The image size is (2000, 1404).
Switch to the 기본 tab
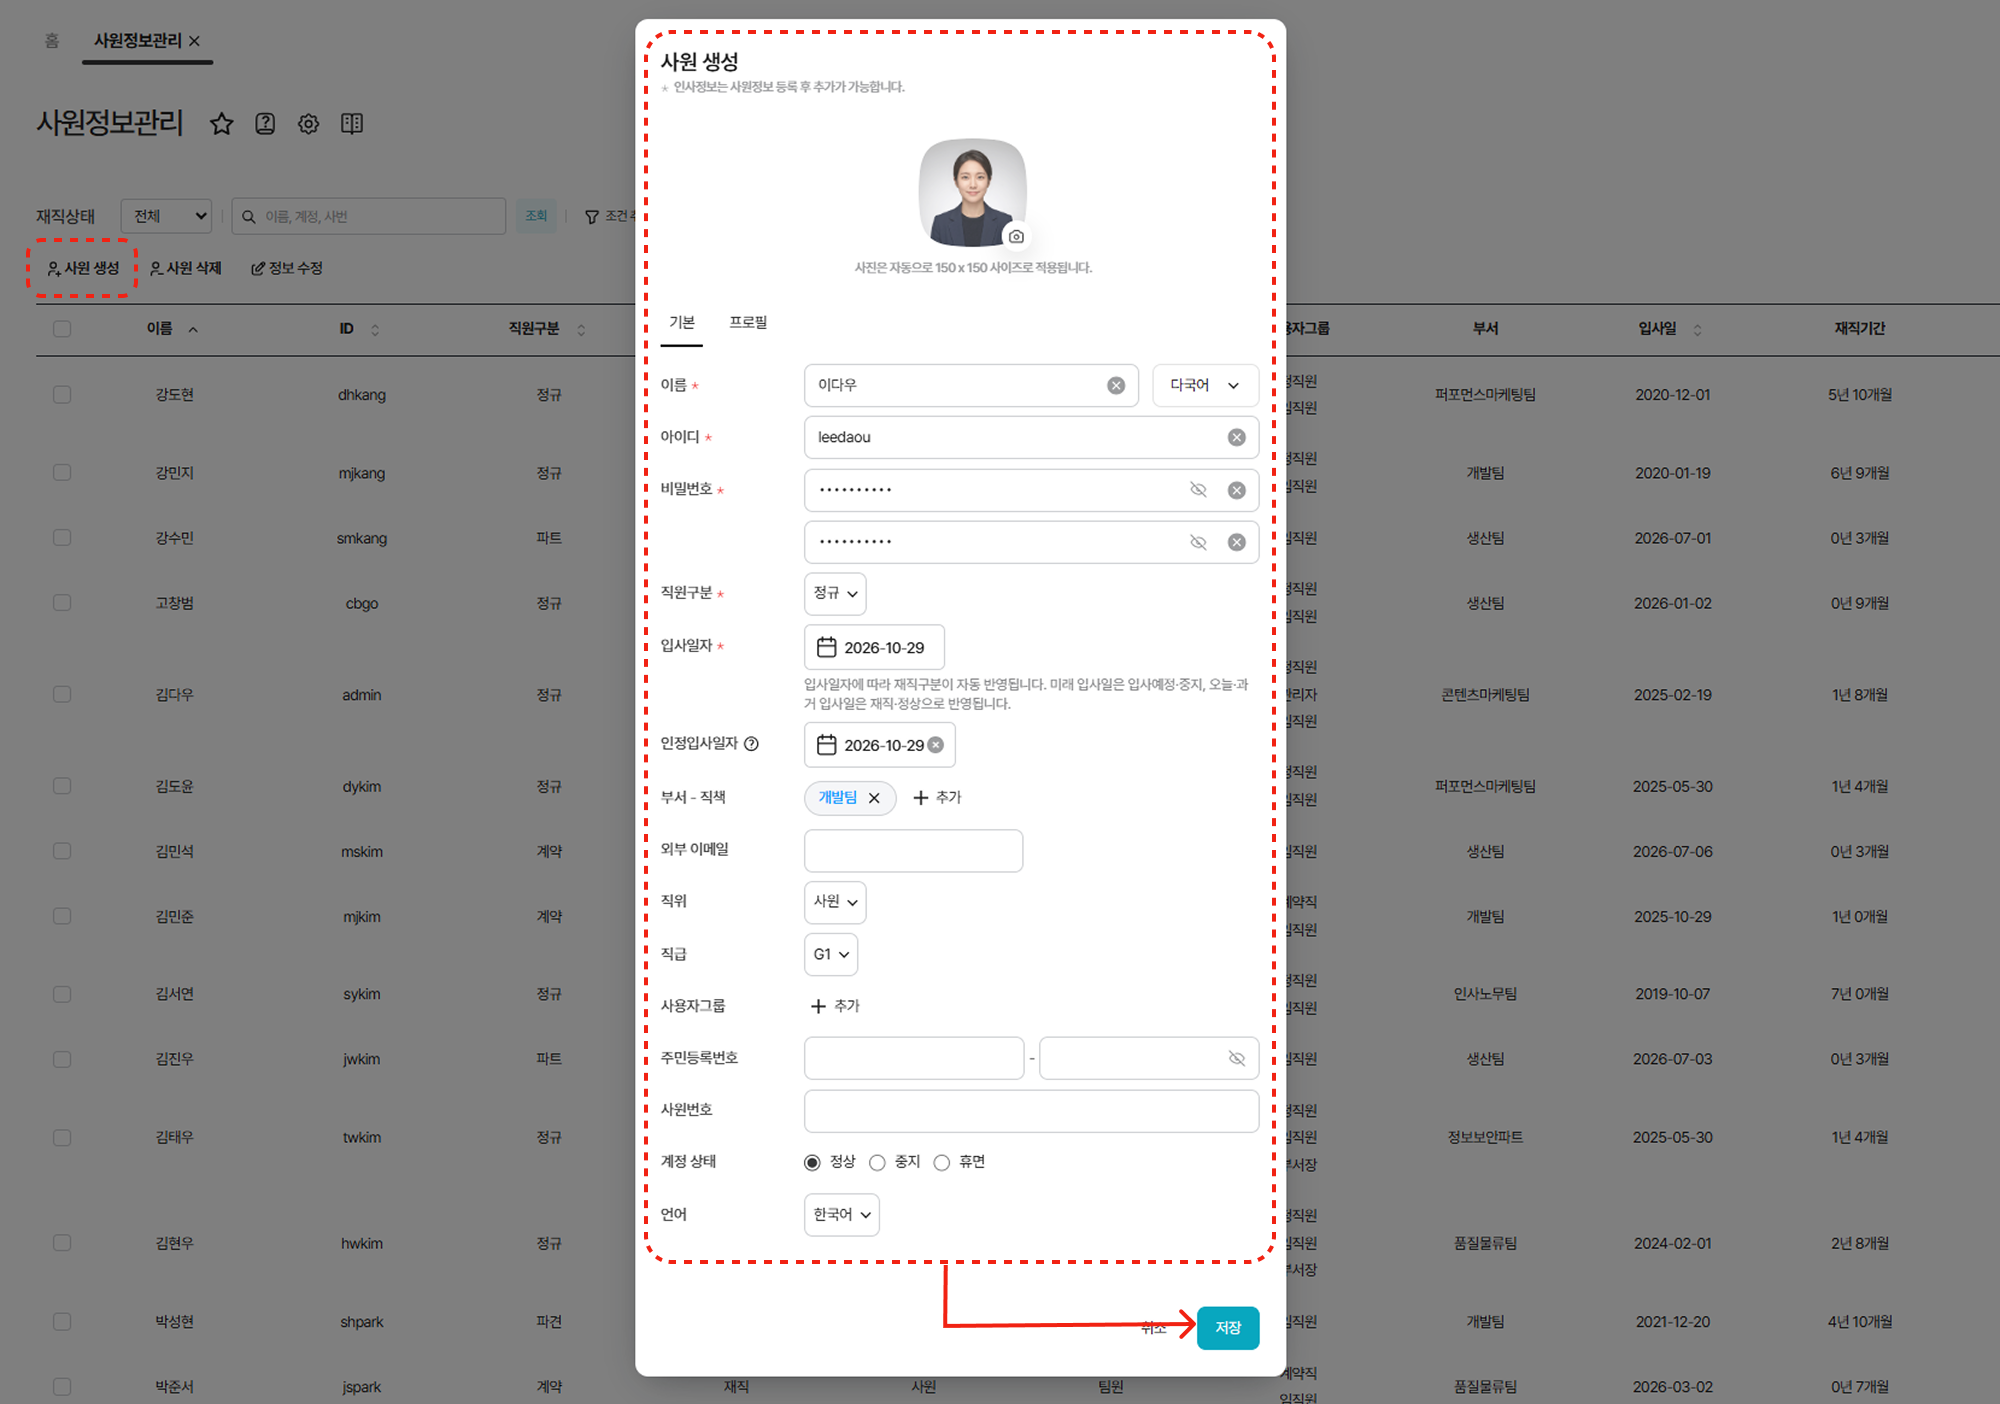682,322
